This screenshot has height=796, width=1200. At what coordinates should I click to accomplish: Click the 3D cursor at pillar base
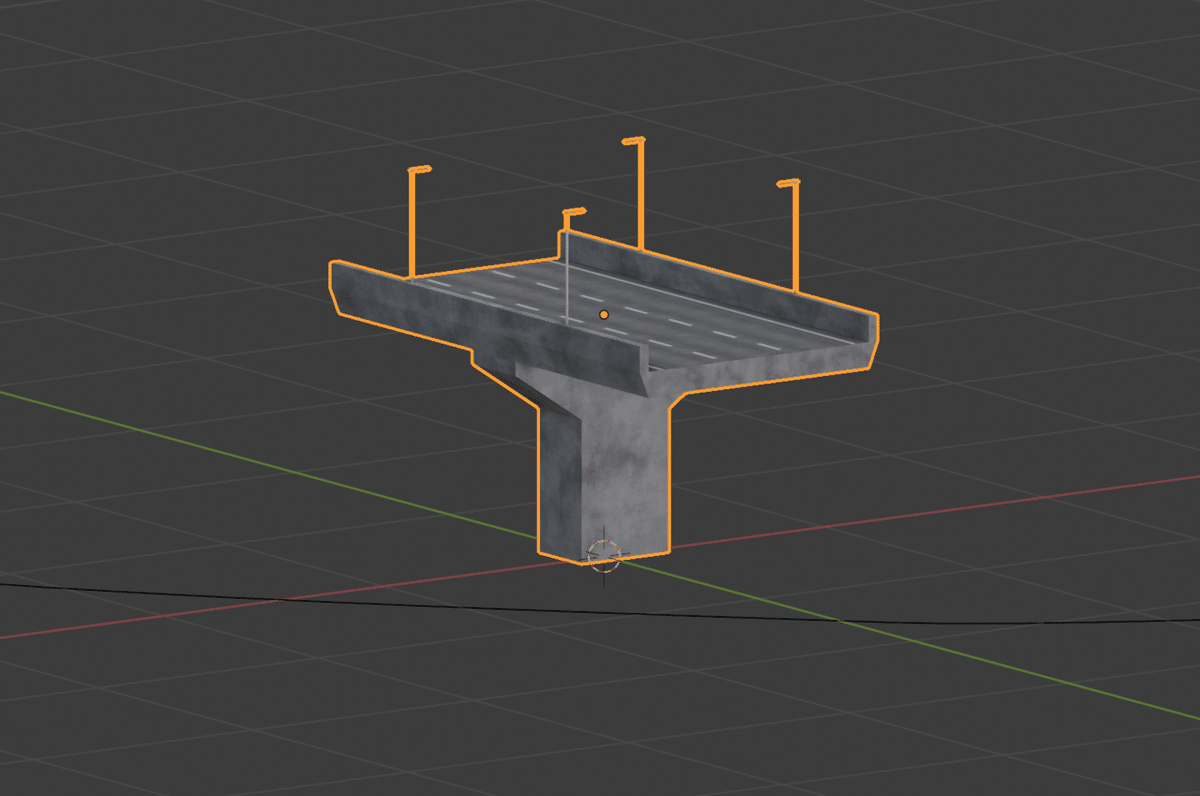pos(604,554)
